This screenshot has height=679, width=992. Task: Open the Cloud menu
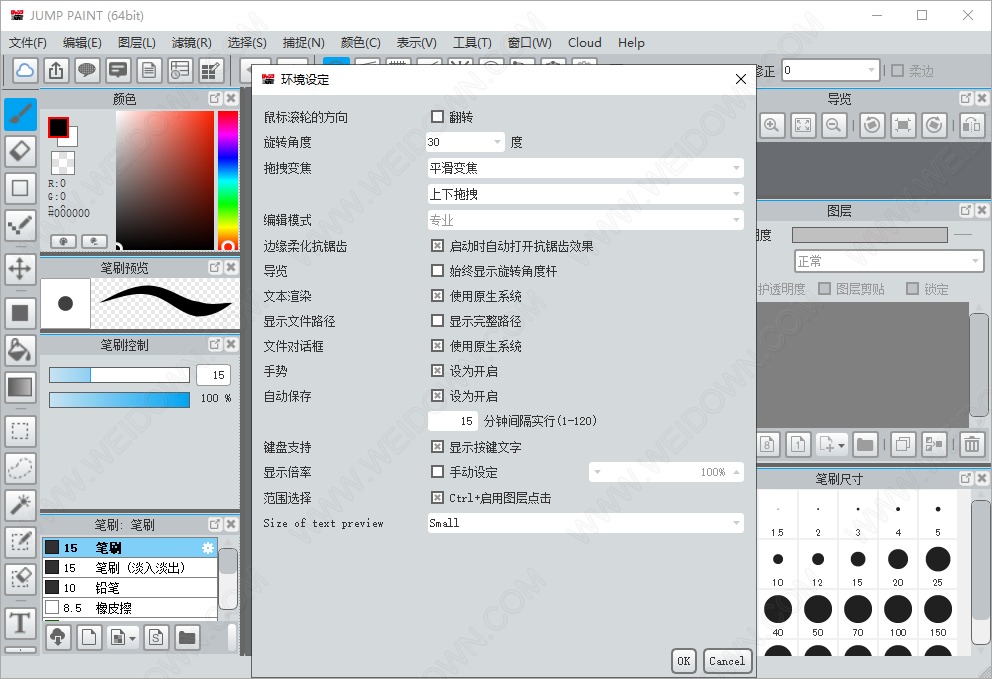pos(585,42)
